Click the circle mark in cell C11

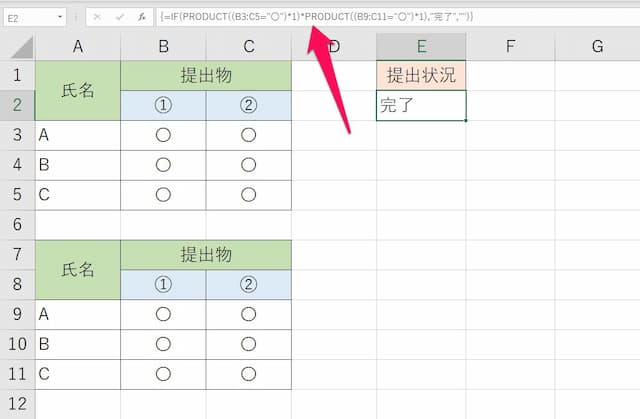(x=248, y=375)
